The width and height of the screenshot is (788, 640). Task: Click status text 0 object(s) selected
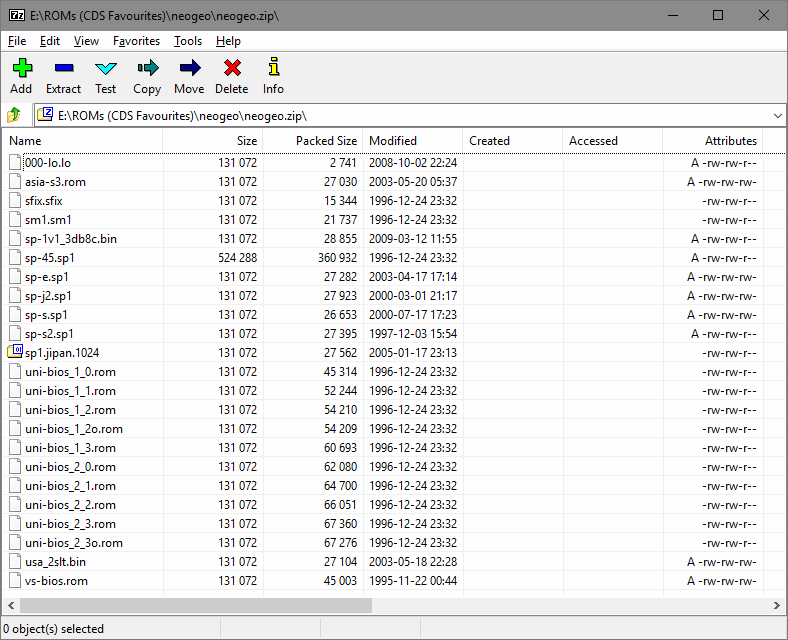click(x=53, y=628)
